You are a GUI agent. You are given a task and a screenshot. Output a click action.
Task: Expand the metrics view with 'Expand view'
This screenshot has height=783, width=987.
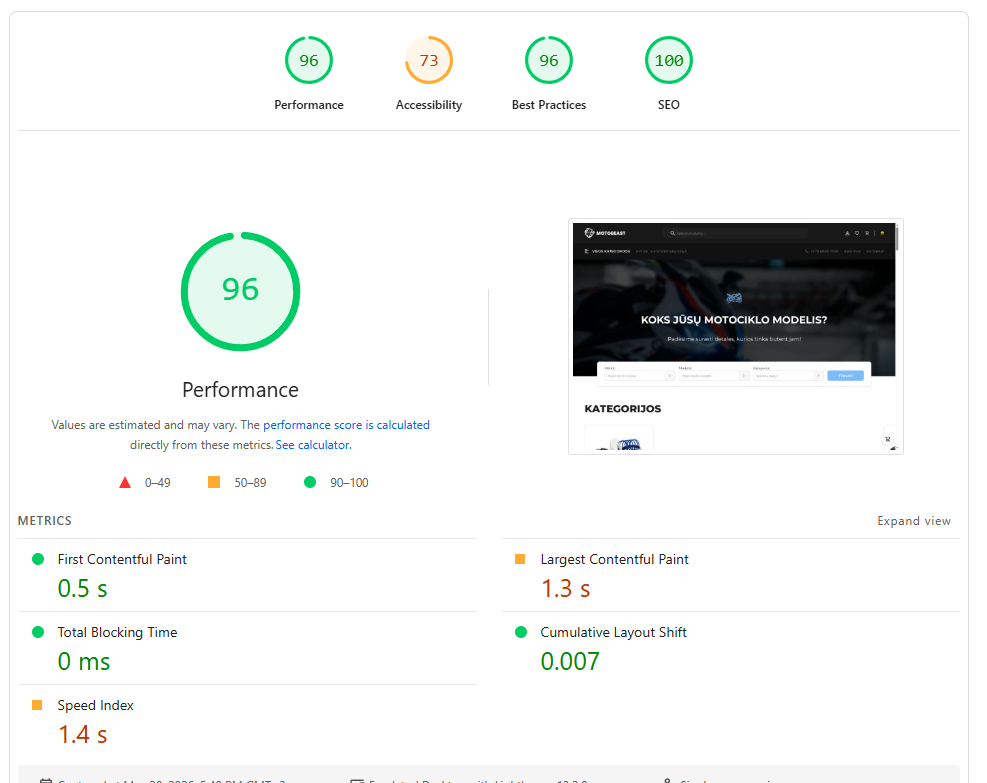(914, 521)
